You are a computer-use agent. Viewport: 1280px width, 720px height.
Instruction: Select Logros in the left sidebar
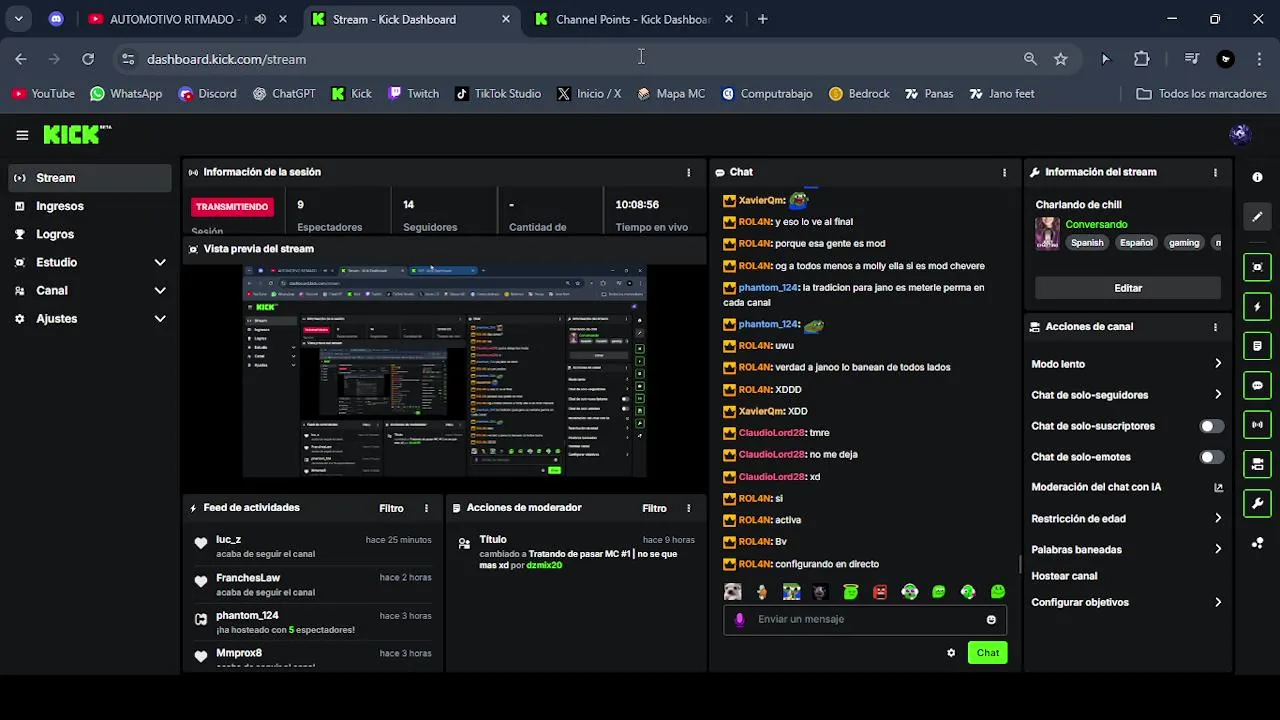[x=90, y=234]
